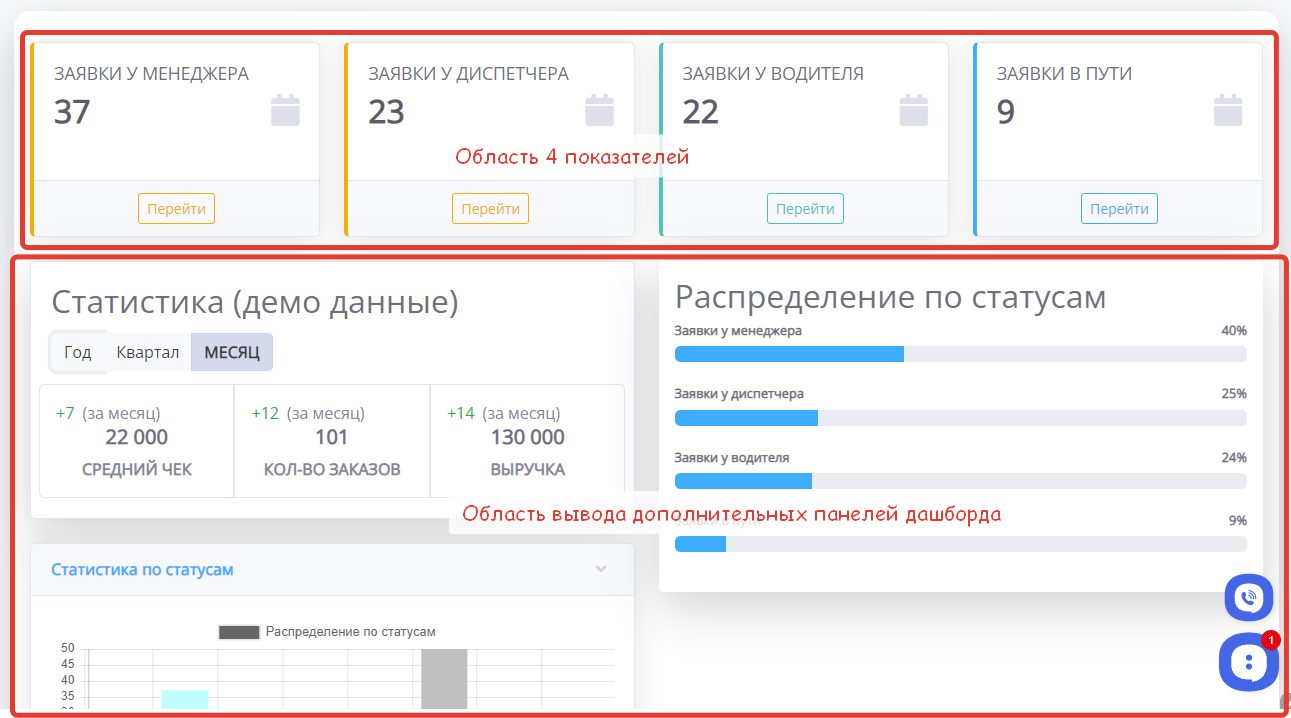Click the 40% percentage label
The height and width of the screenshot is (718, 1291).
point(1234,331)
